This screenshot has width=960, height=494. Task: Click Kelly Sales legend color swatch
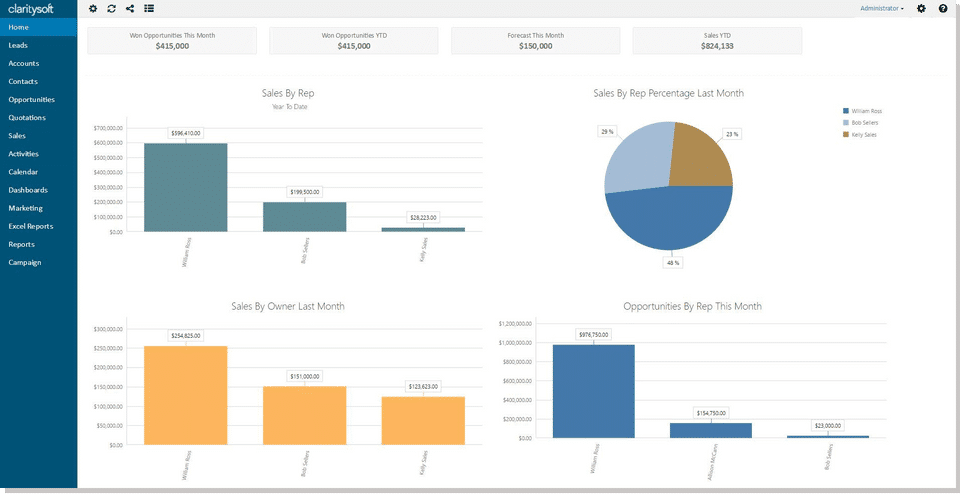pyautogui.click(x=846, y=134)
